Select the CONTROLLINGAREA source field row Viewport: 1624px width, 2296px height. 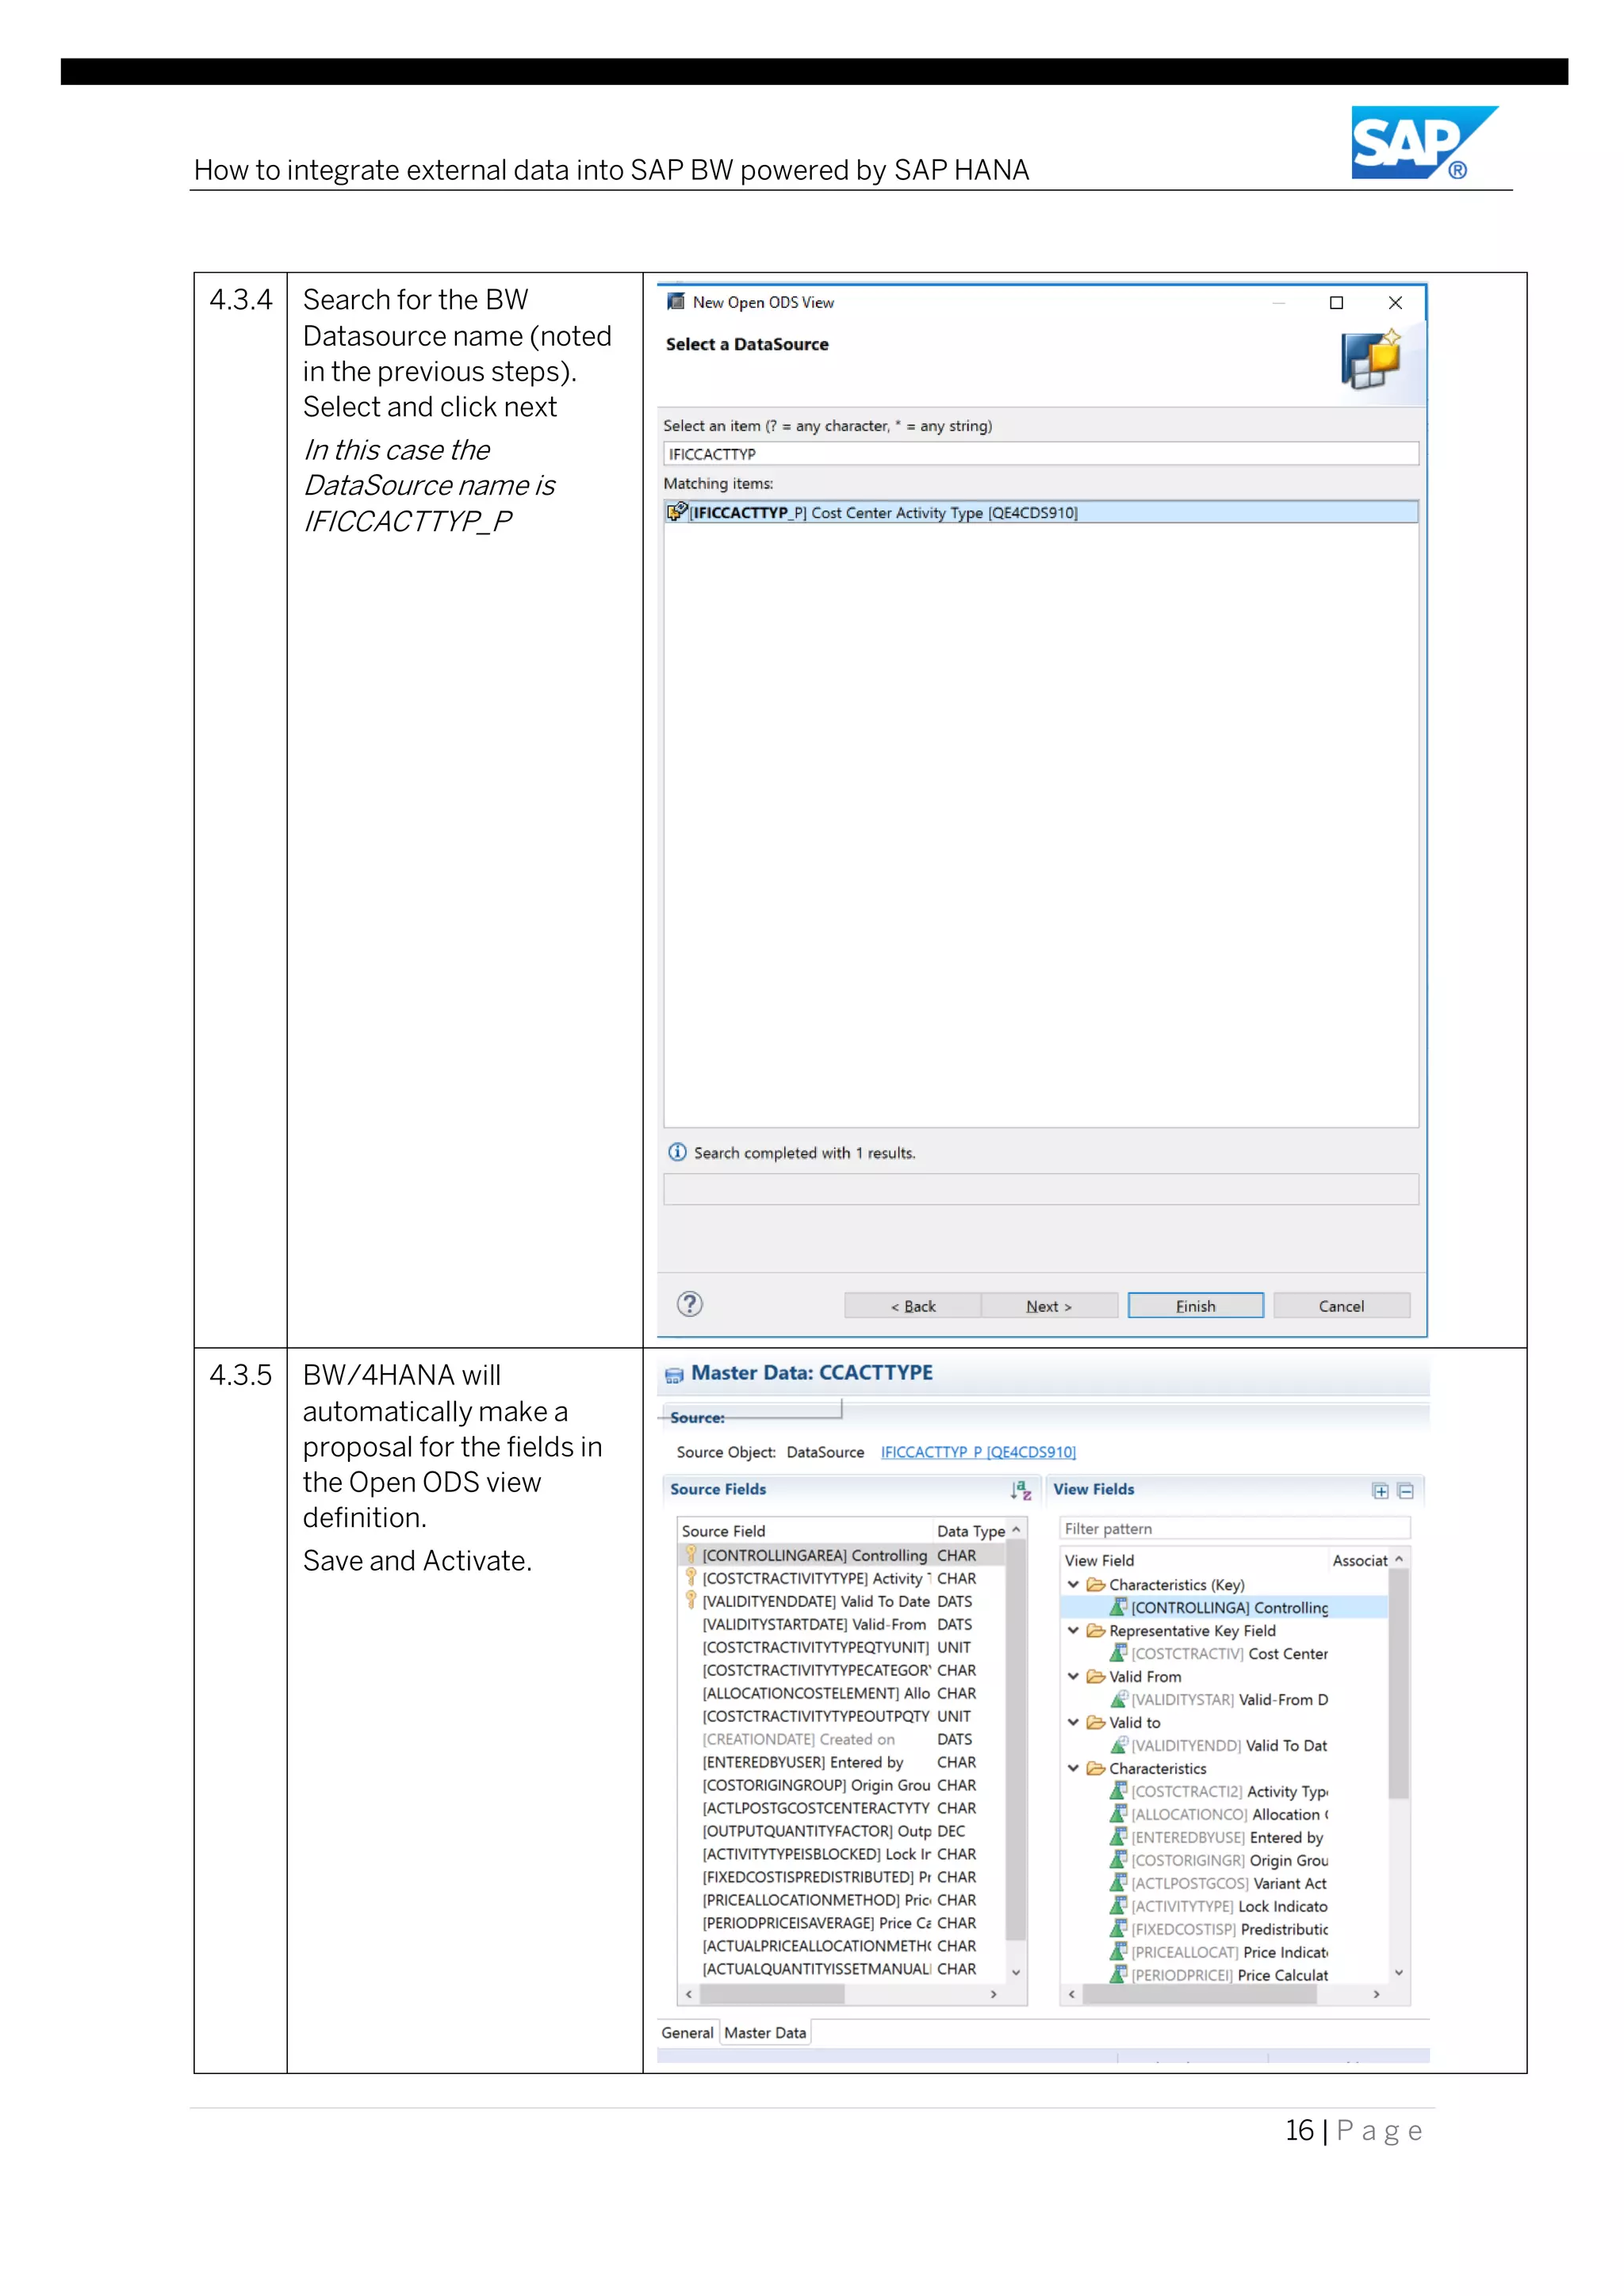842,1555
